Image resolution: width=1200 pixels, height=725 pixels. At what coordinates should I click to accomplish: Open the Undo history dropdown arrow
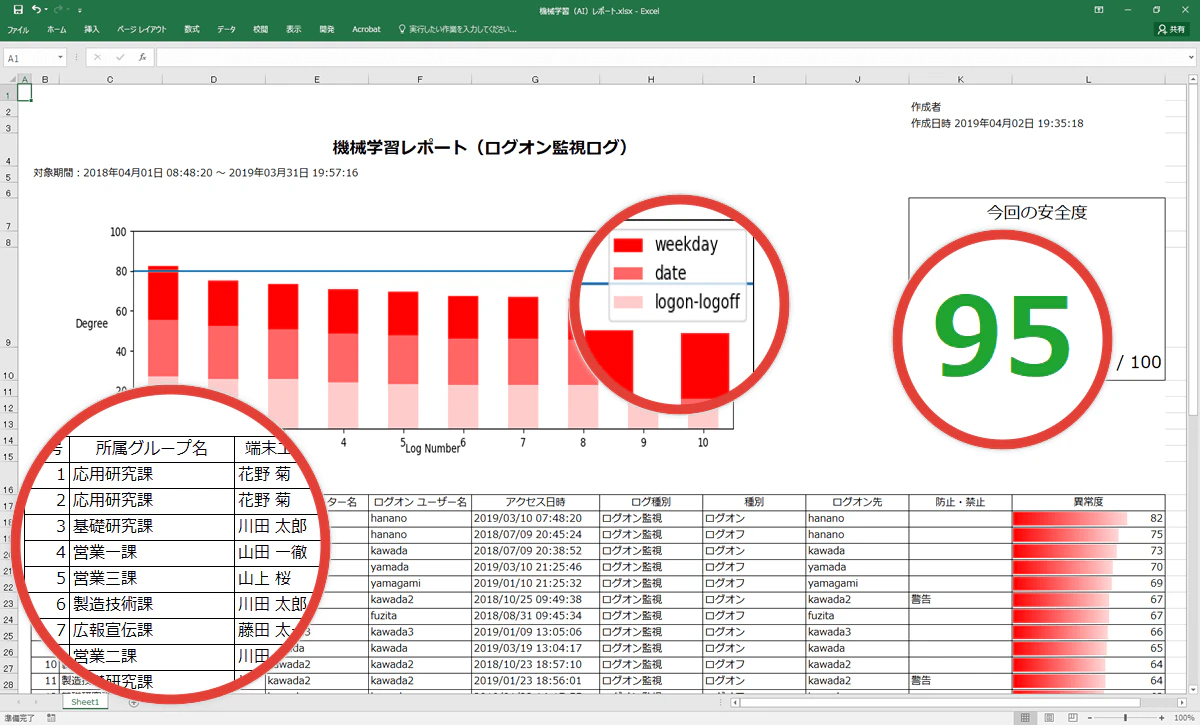(x=46, y=9)
